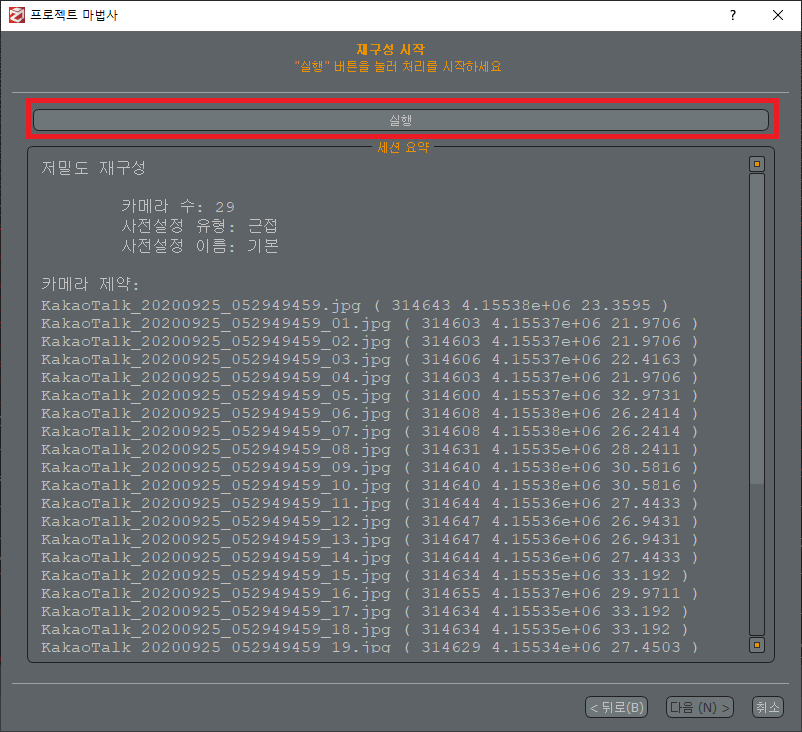The width and height of the screenshot is (802, 732).
Task: Select row KakaoTalk_20200925_052949459_14.jpg
Action: click(369, 558)
